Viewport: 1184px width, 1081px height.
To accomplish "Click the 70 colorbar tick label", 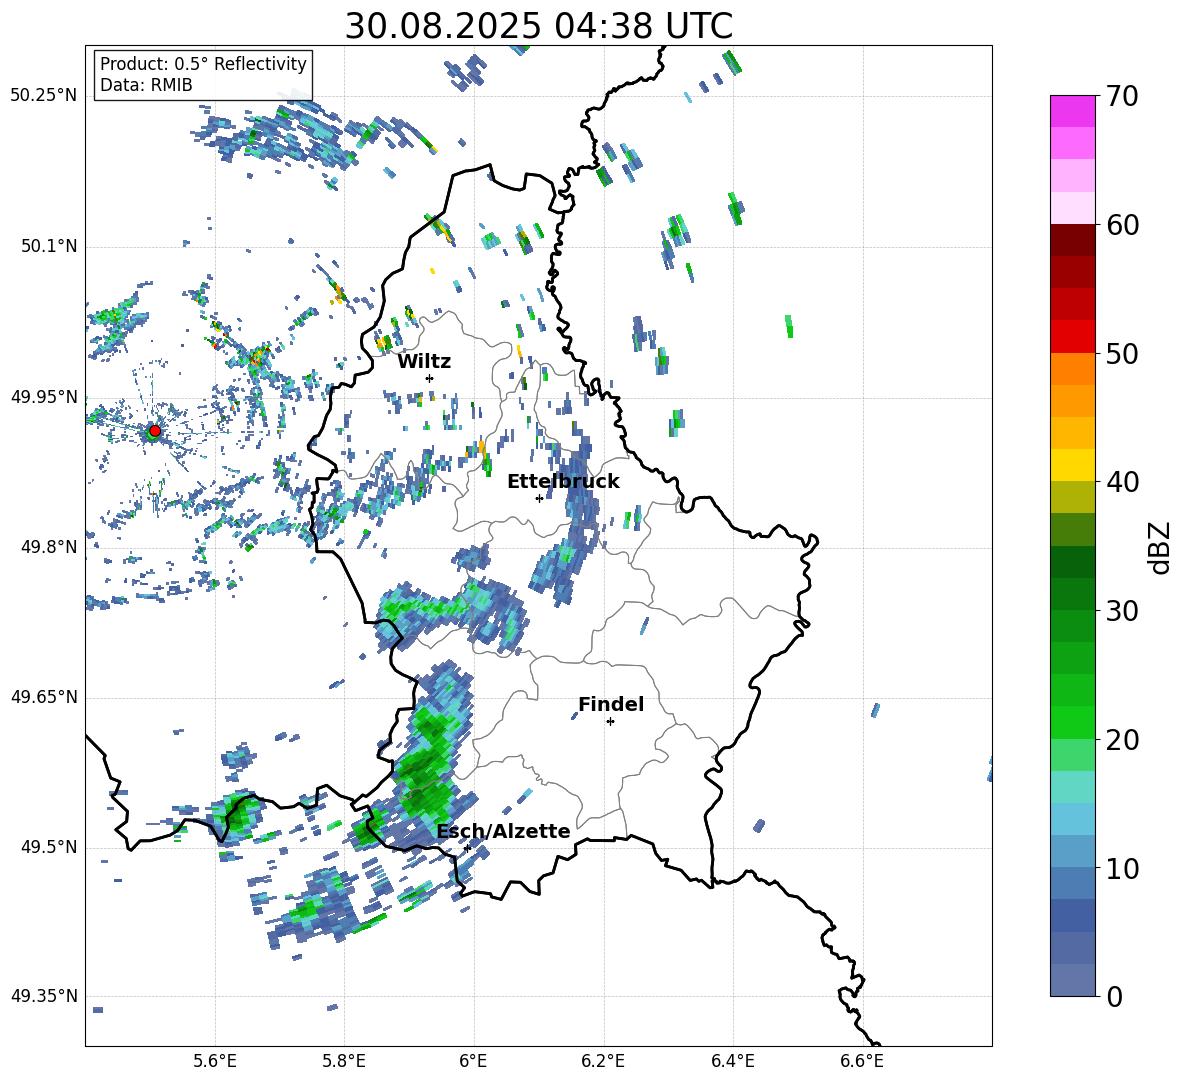I will [1122, 96].
